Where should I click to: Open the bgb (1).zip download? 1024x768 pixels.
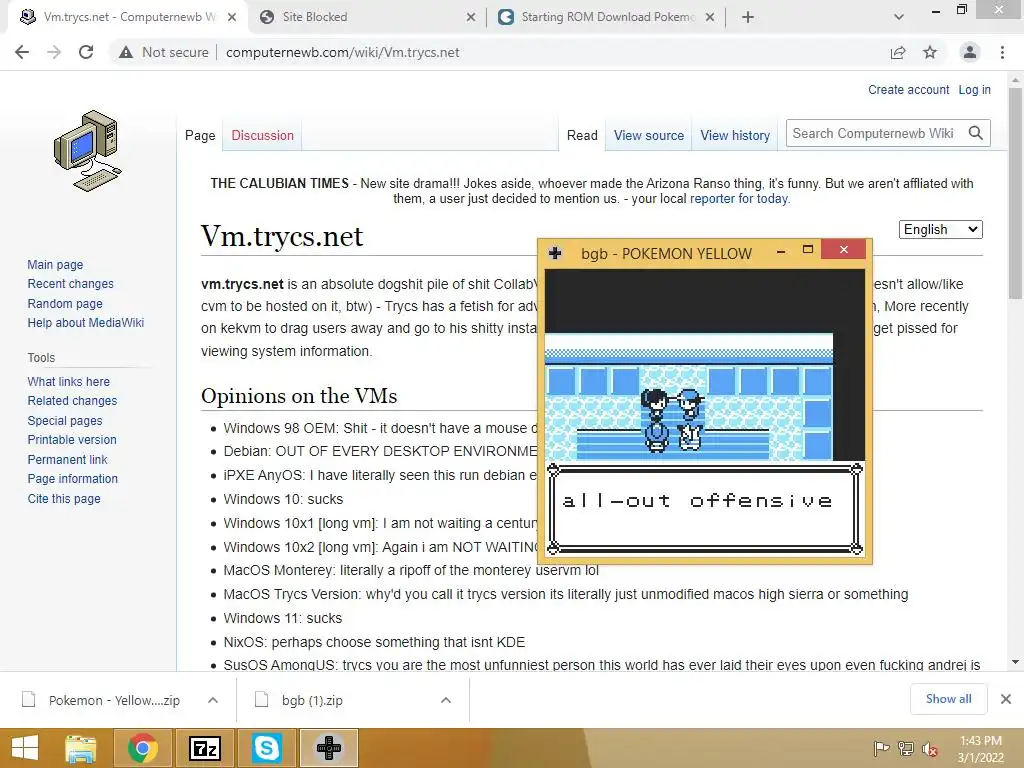coord(312,700)
